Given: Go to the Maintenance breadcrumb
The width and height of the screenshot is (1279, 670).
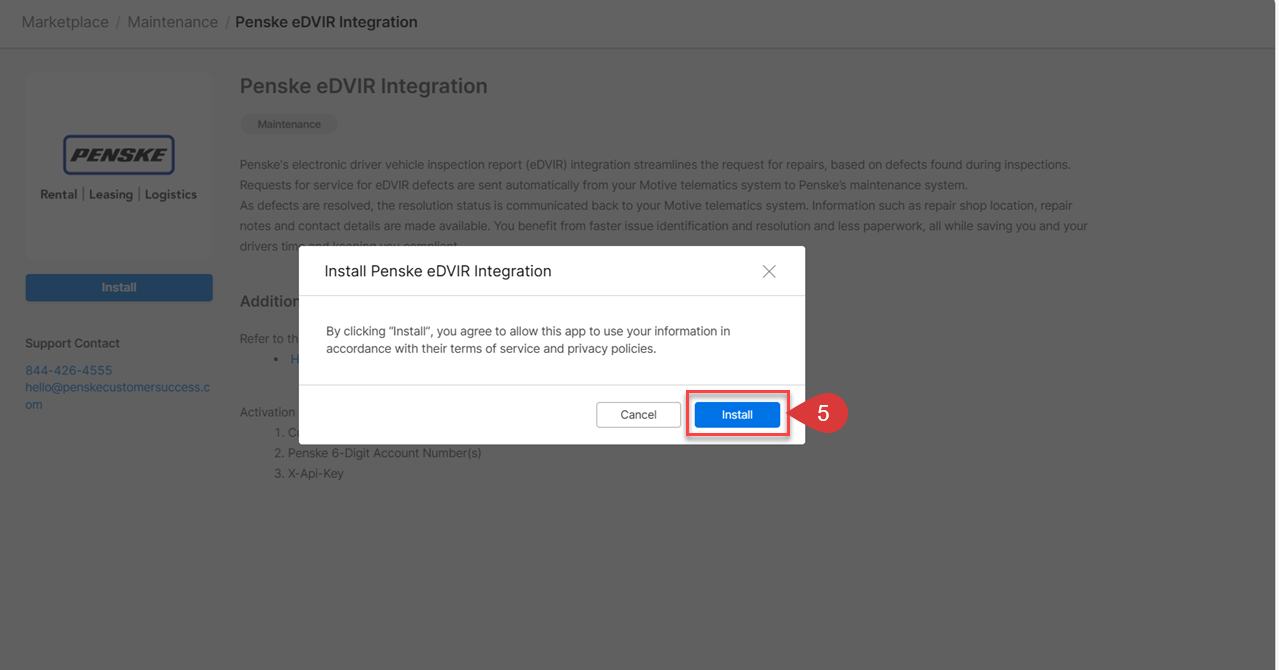Looking at the screenshot, I should (x=172, y=22).
